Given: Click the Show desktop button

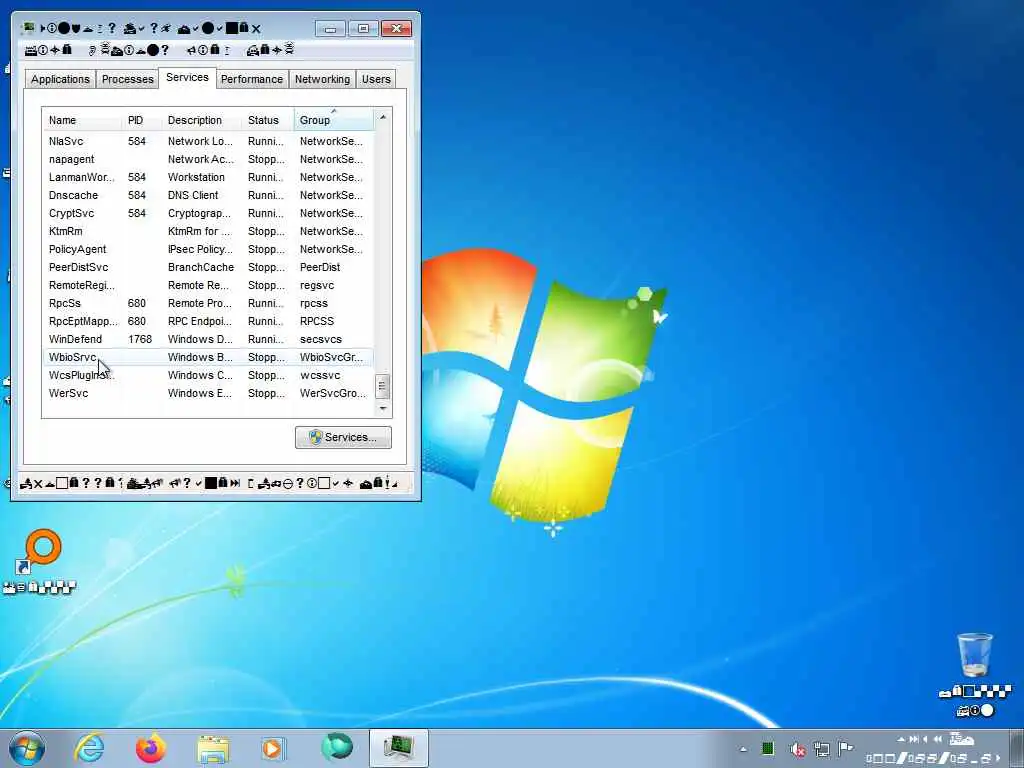Looking at the screenshot, I should [1017, 748].
